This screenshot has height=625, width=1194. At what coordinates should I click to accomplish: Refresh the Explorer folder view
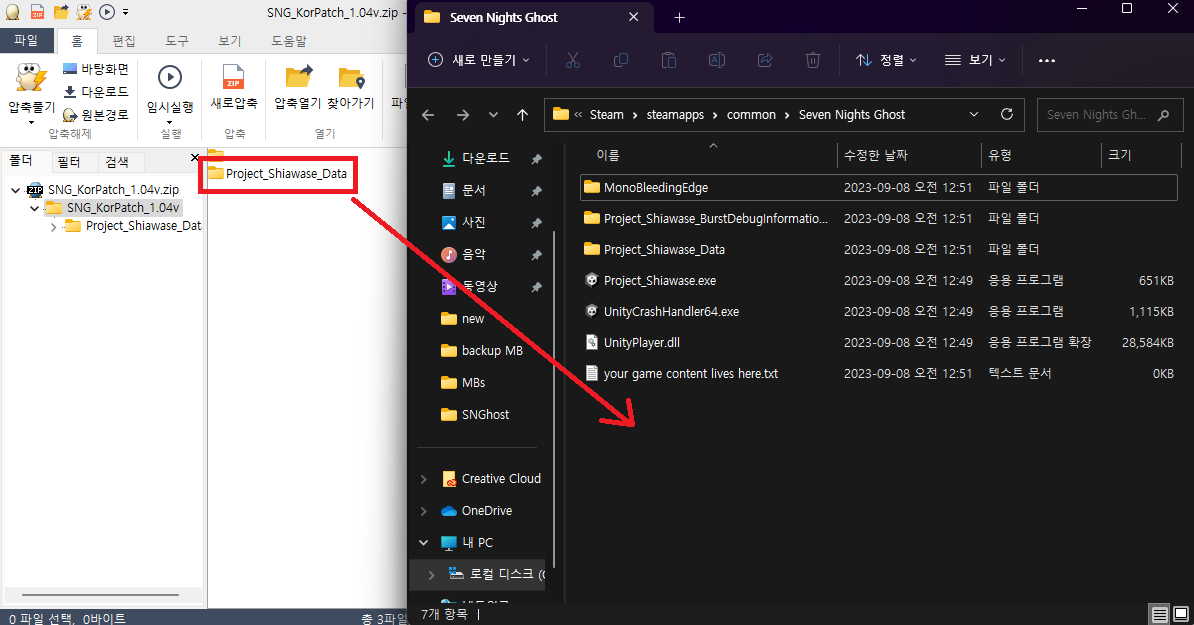point(1007,115)
